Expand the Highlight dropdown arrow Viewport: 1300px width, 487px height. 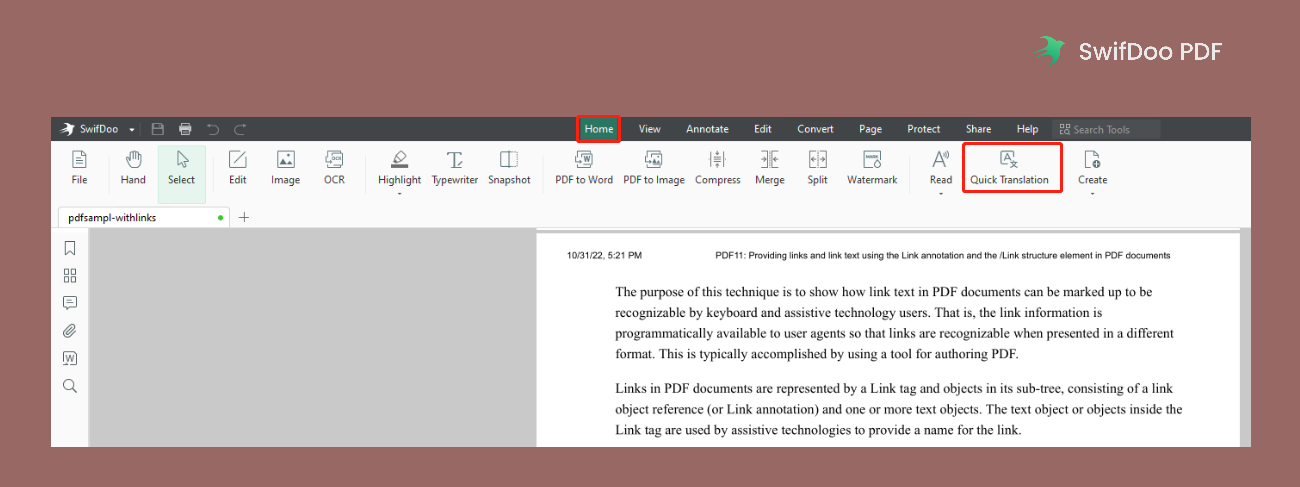click(x=399, y=193)
